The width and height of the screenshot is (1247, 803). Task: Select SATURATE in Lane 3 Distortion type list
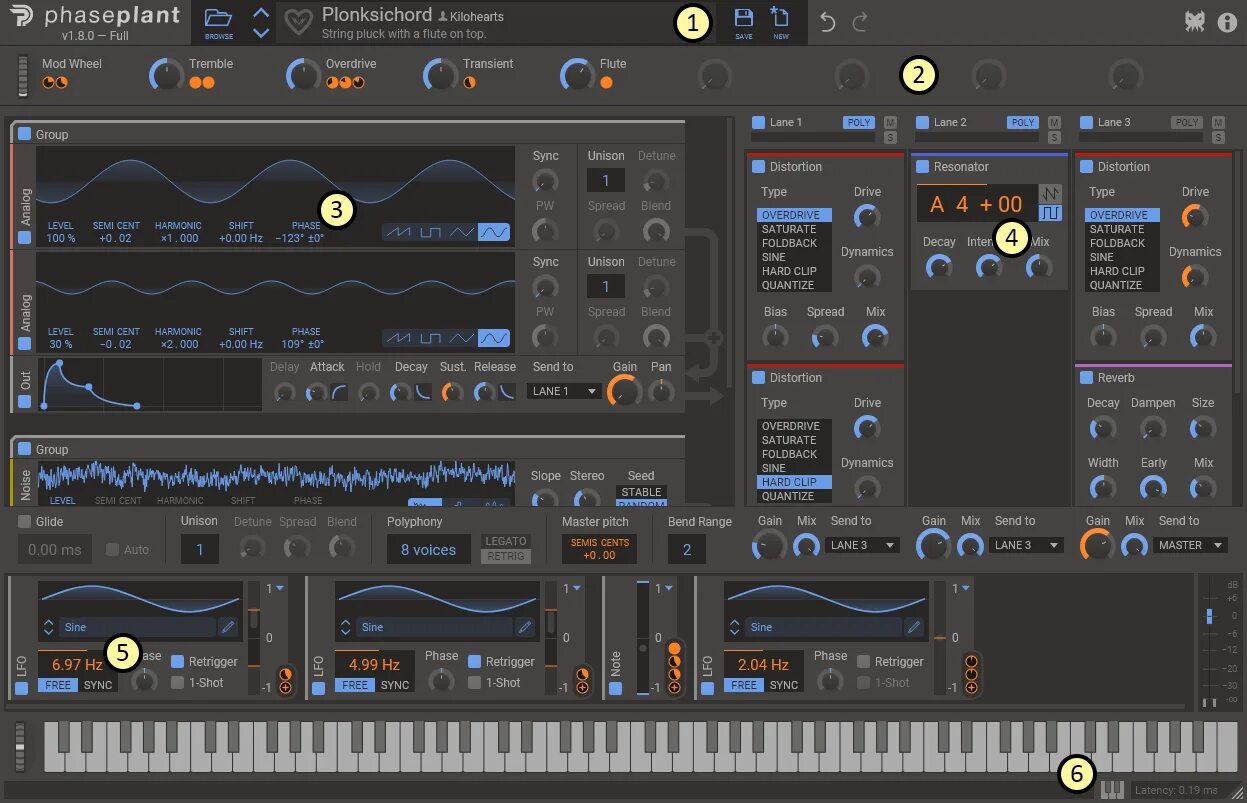click(1122, 229)
